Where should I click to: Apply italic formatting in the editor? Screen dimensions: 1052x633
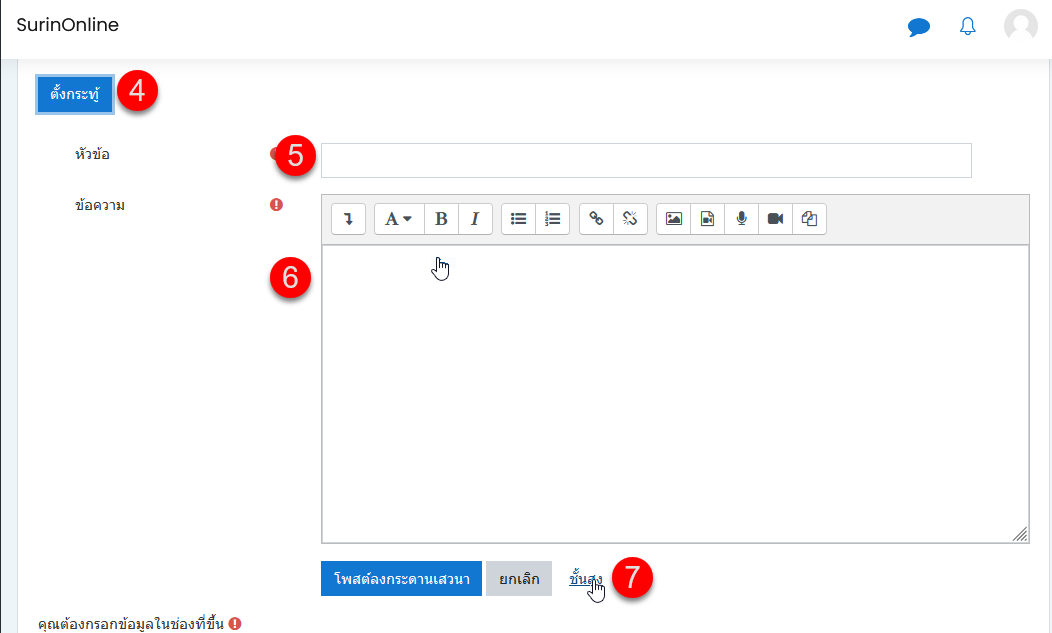(x=475, y=219)
